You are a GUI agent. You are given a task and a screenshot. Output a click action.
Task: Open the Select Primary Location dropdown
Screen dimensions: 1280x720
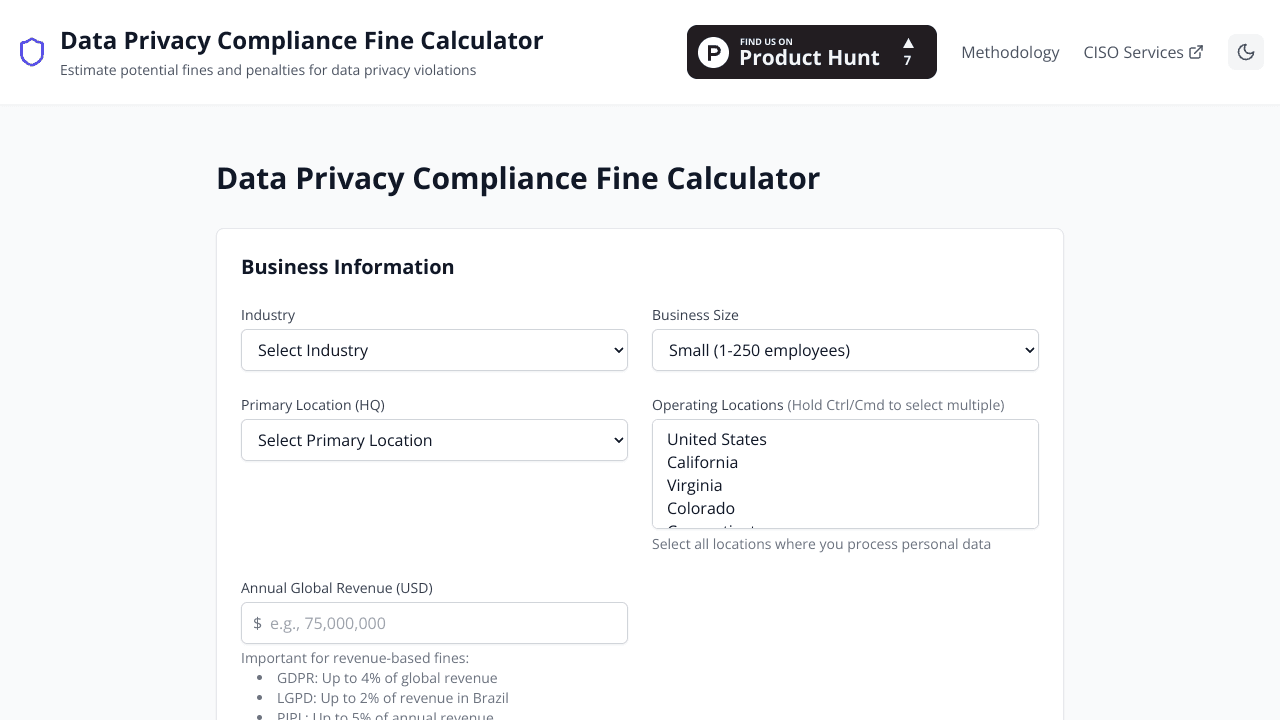click(x=434, y=440)
